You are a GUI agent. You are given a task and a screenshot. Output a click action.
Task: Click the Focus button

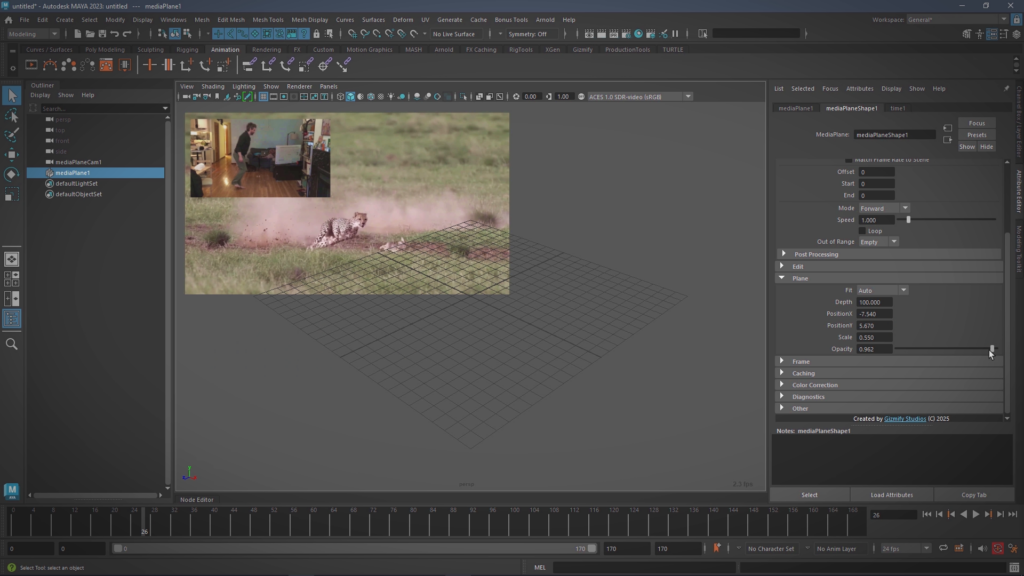click(x=977, y=123)
